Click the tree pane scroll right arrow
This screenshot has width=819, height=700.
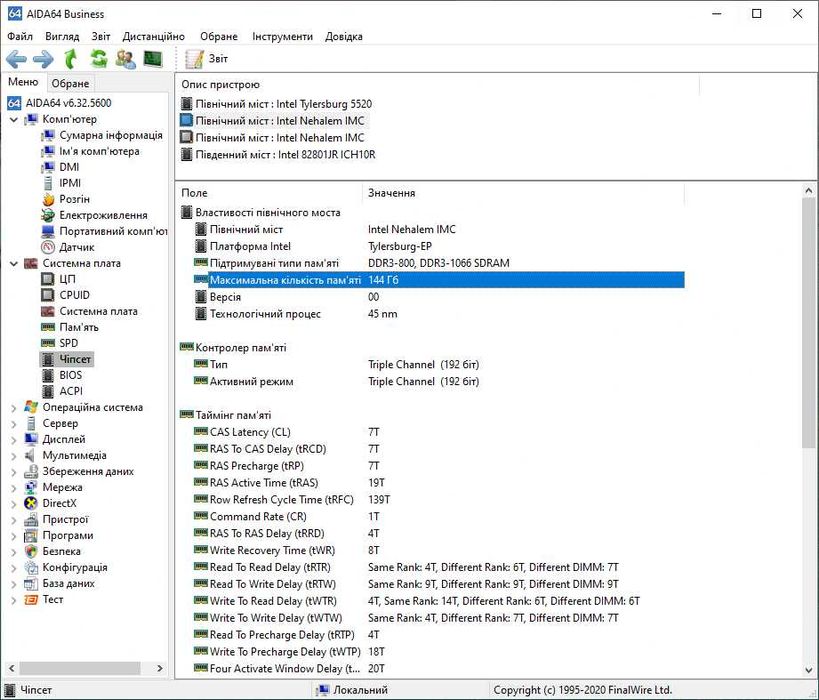pos(160,668)
